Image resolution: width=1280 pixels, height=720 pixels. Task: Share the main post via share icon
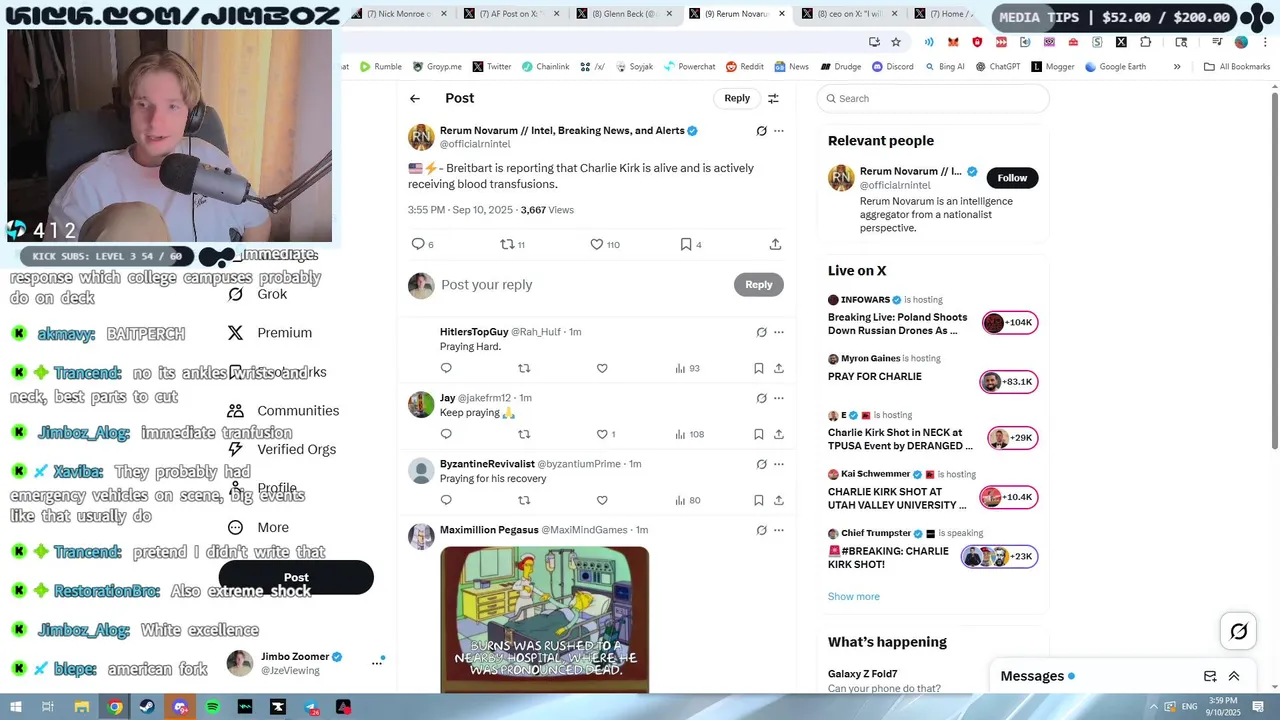[x=775, y=244]
